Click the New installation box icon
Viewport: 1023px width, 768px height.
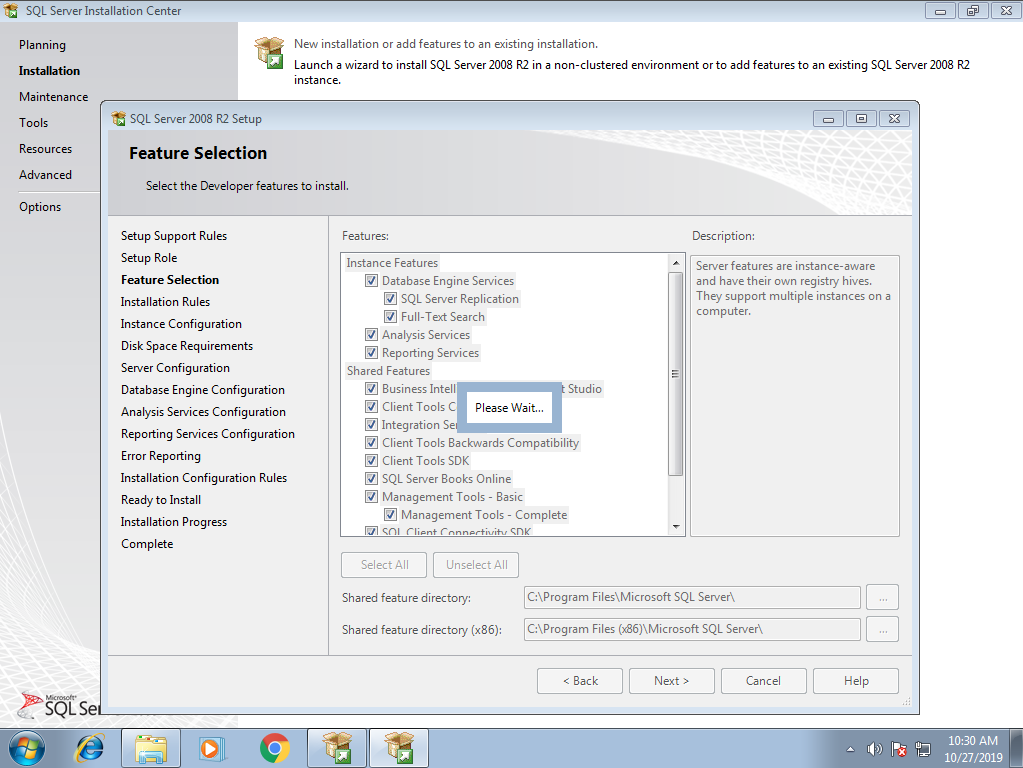[269, 53]
